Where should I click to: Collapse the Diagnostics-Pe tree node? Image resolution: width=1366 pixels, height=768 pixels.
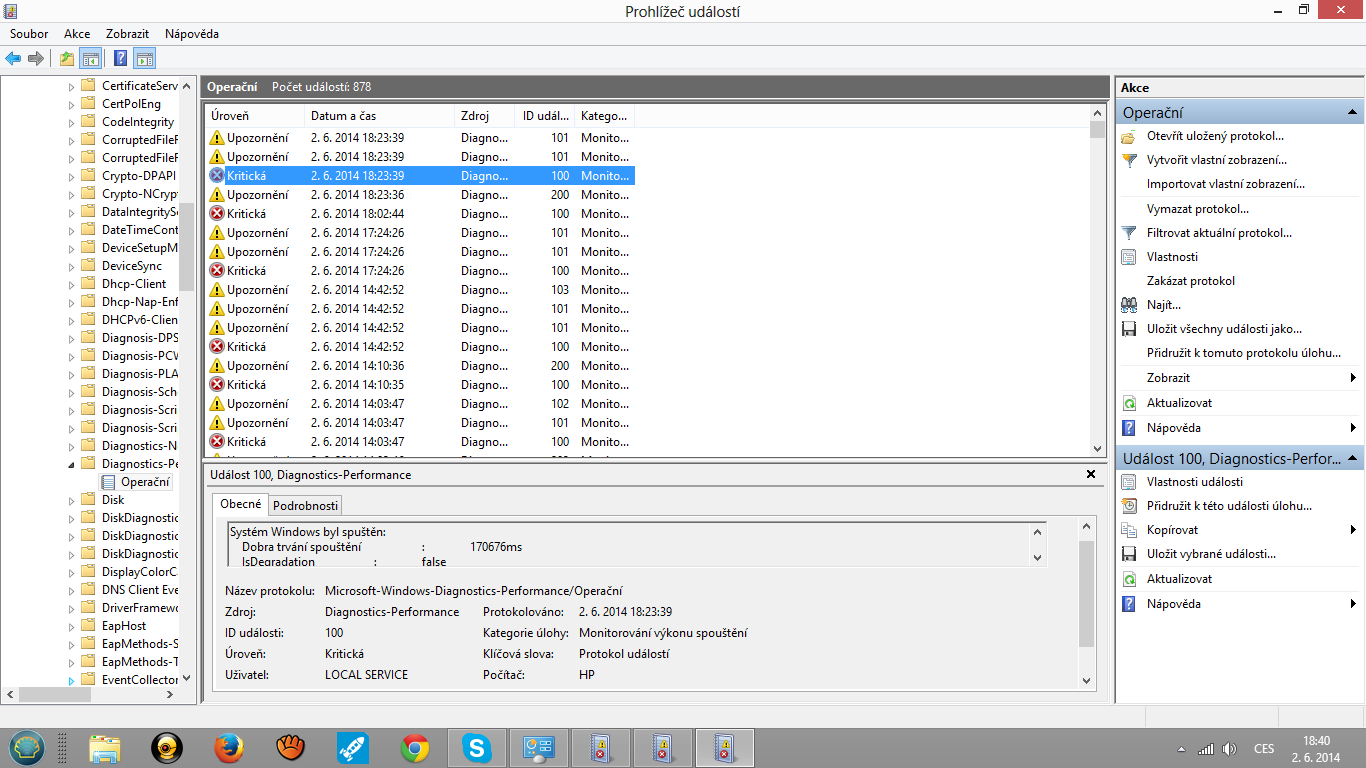(71, 464)
